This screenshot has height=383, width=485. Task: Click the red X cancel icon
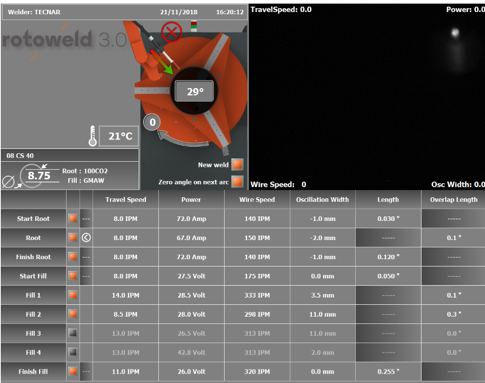(x=172, y=32)
